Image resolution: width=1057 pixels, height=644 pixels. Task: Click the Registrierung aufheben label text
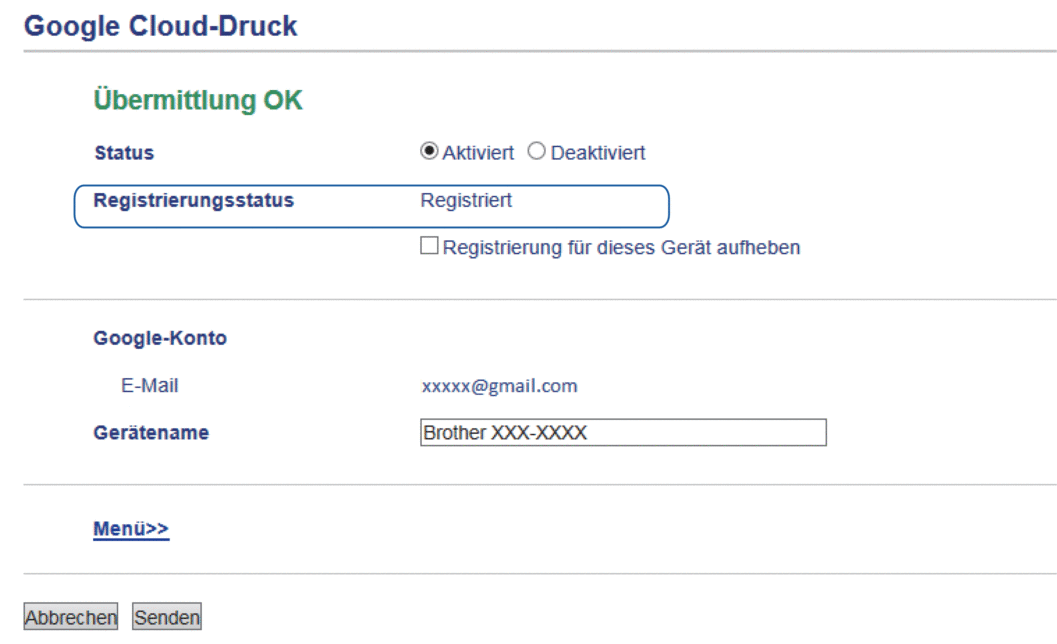point(621,247)
